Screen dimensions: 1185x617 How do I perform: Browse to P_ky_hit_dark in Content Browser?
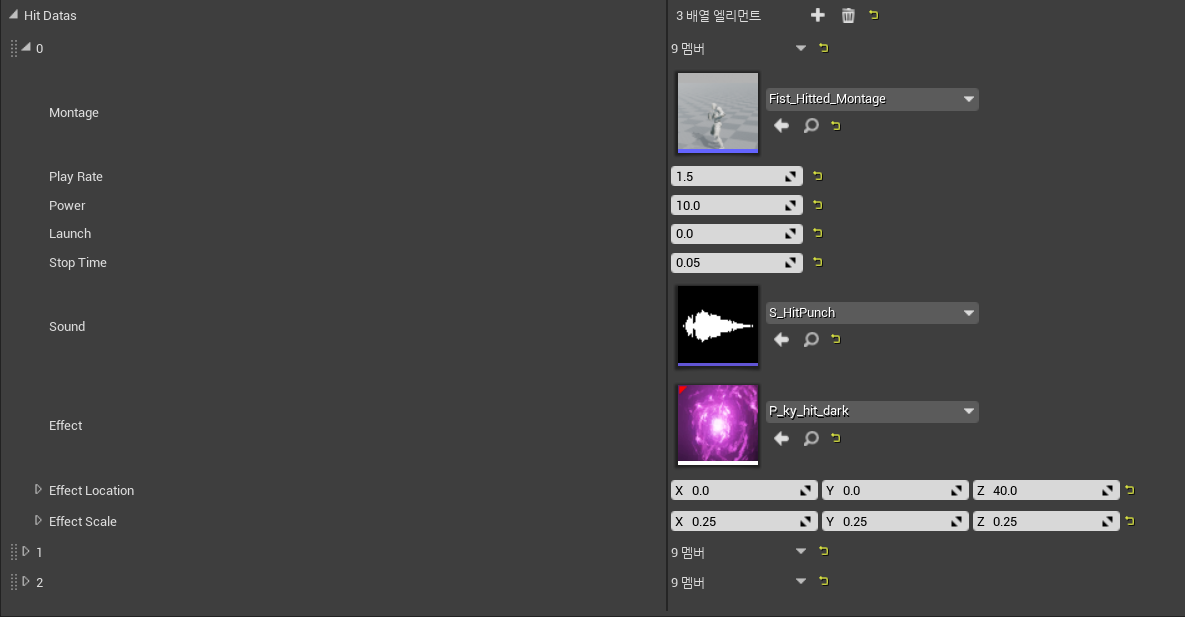point(811,439)
